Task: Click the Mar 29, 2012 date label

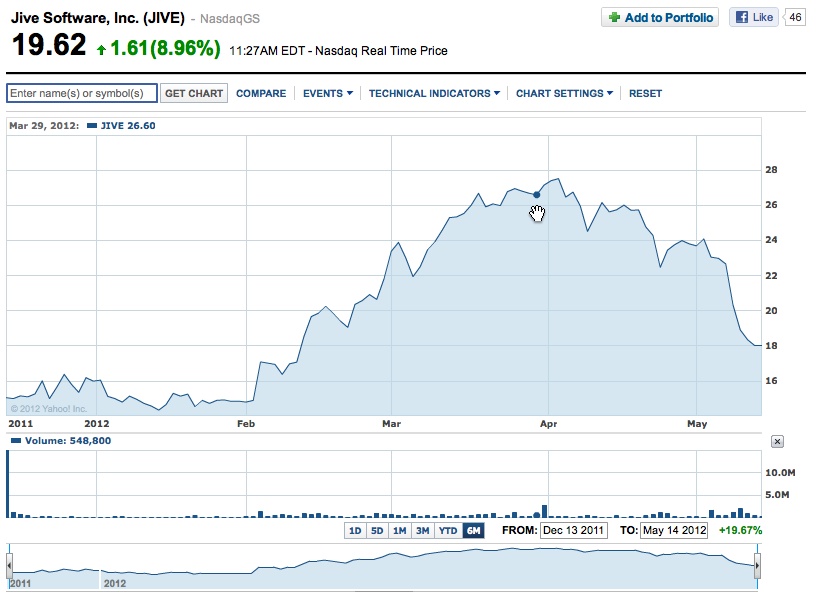Action: [x=44, y=126]
